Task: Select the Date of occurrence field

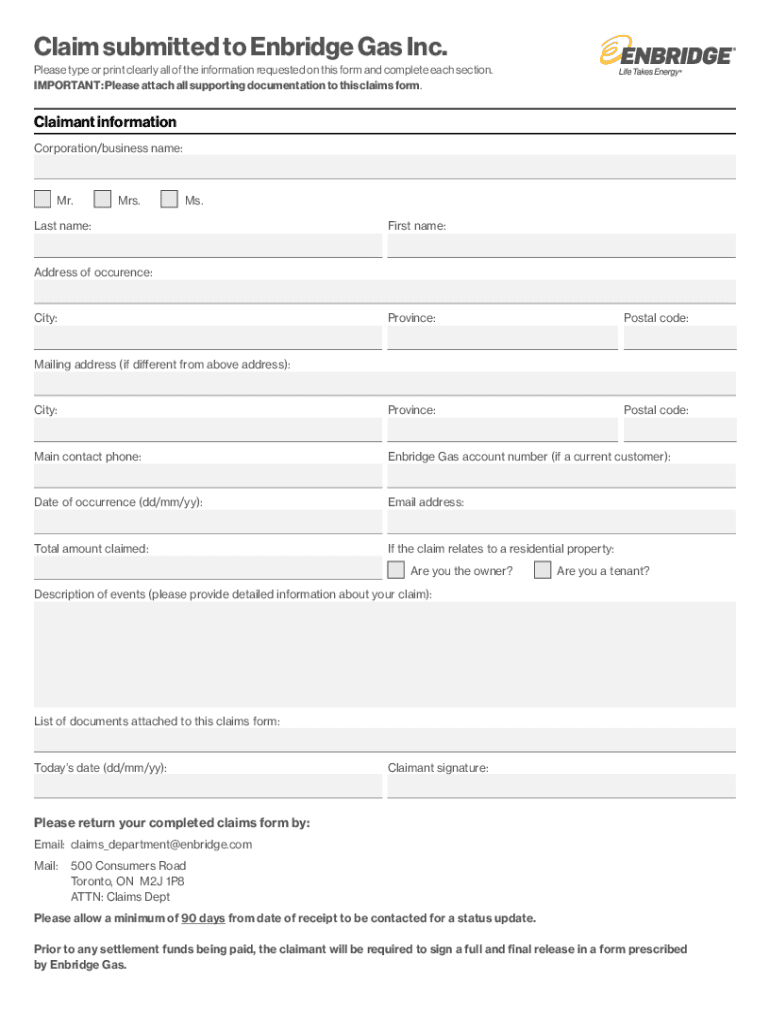Action: coord(207,521)
